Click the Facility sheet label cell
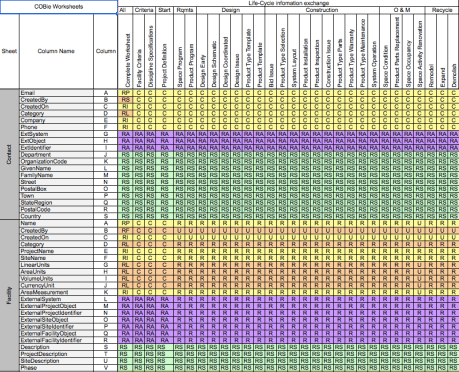The height and width of the screenshot is (372, 459). coord(9,295)
